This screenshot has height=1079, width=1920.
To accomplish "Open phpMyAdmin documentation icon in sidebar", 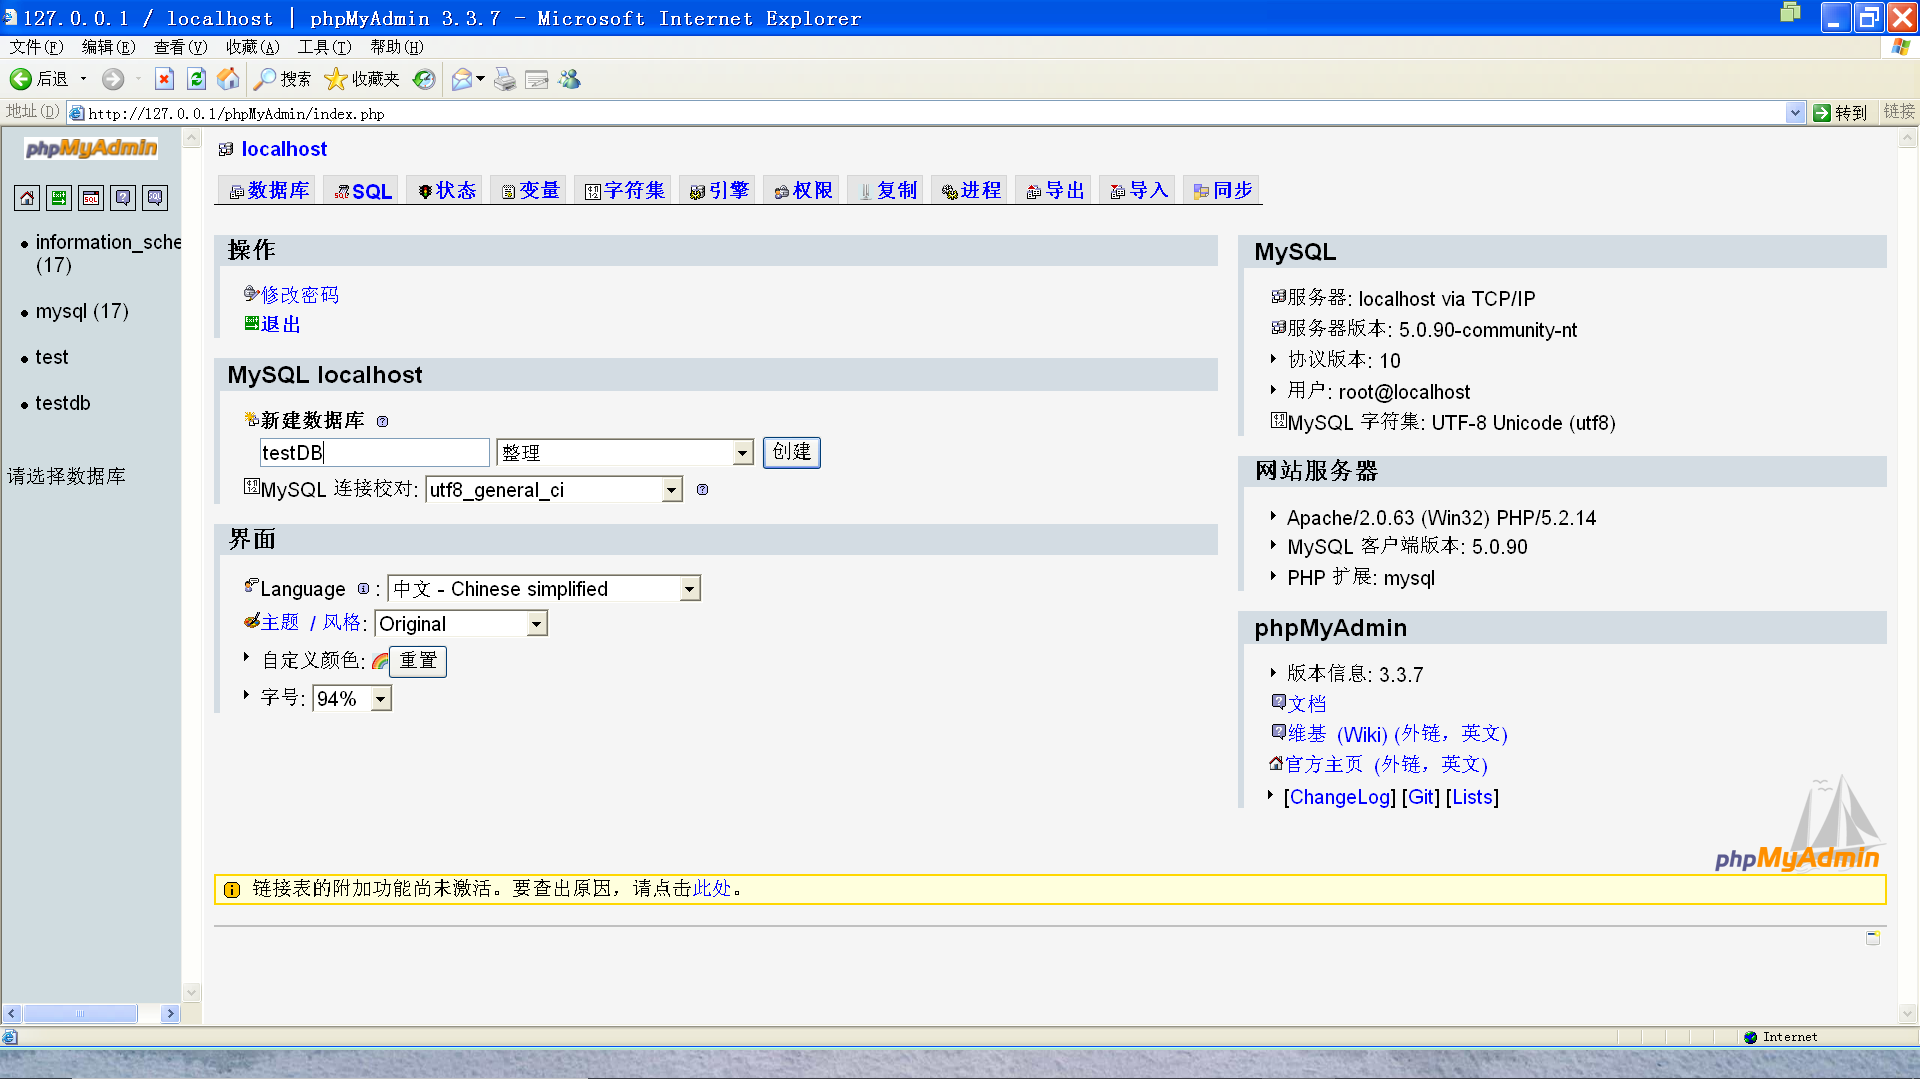I will pyautogui.click(x=122, y=197).
